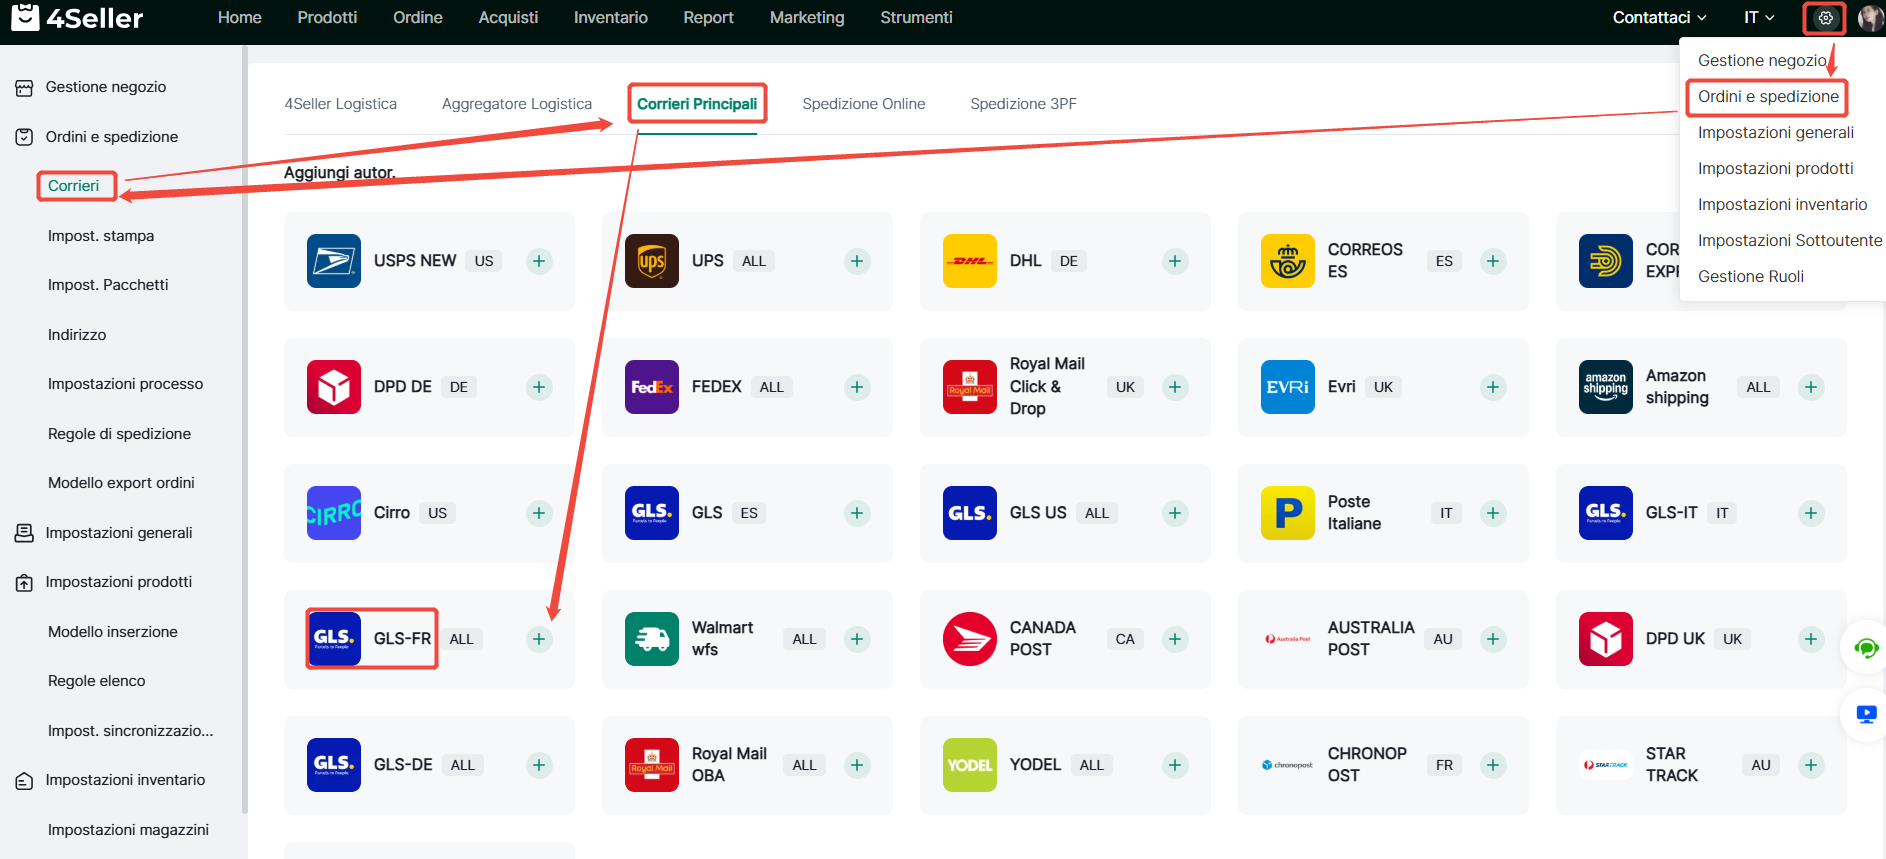Add the UPS carrier with its plus icon
This screenshot has height=859, width=1886.
click(857, 261)
